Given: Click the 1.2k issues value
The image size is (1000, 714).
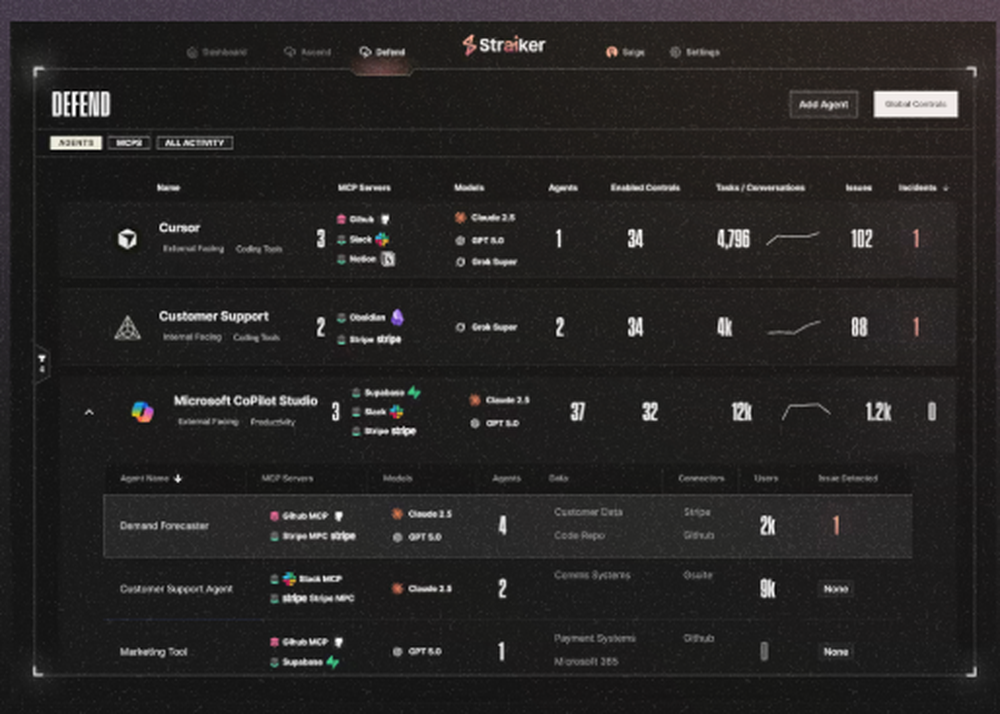Looking at the screenshot, I should click(x=878, y=412).
